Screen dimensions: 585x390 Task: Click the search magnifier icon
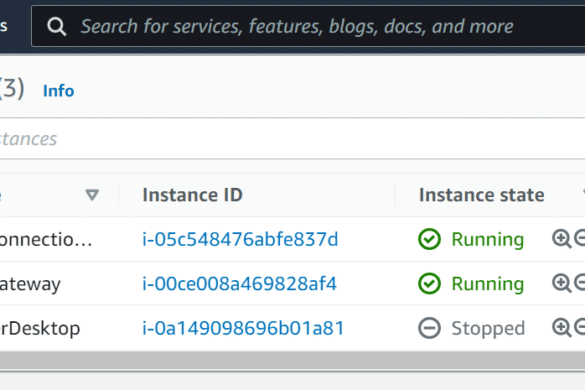point(57,27)
